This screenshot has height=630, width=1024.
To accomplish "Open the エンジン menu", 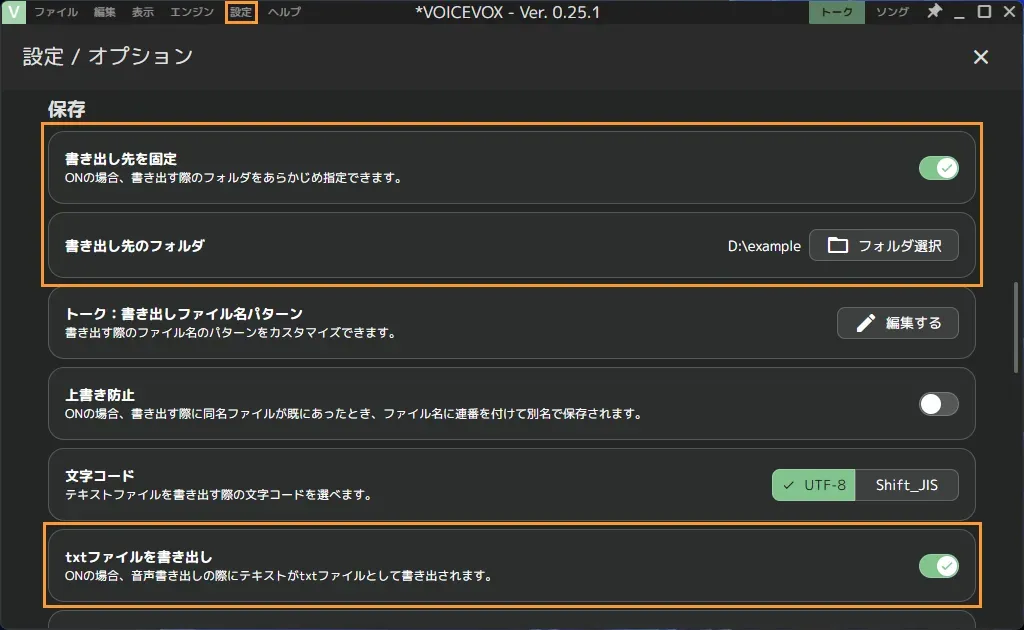I will tap(191, 12).
